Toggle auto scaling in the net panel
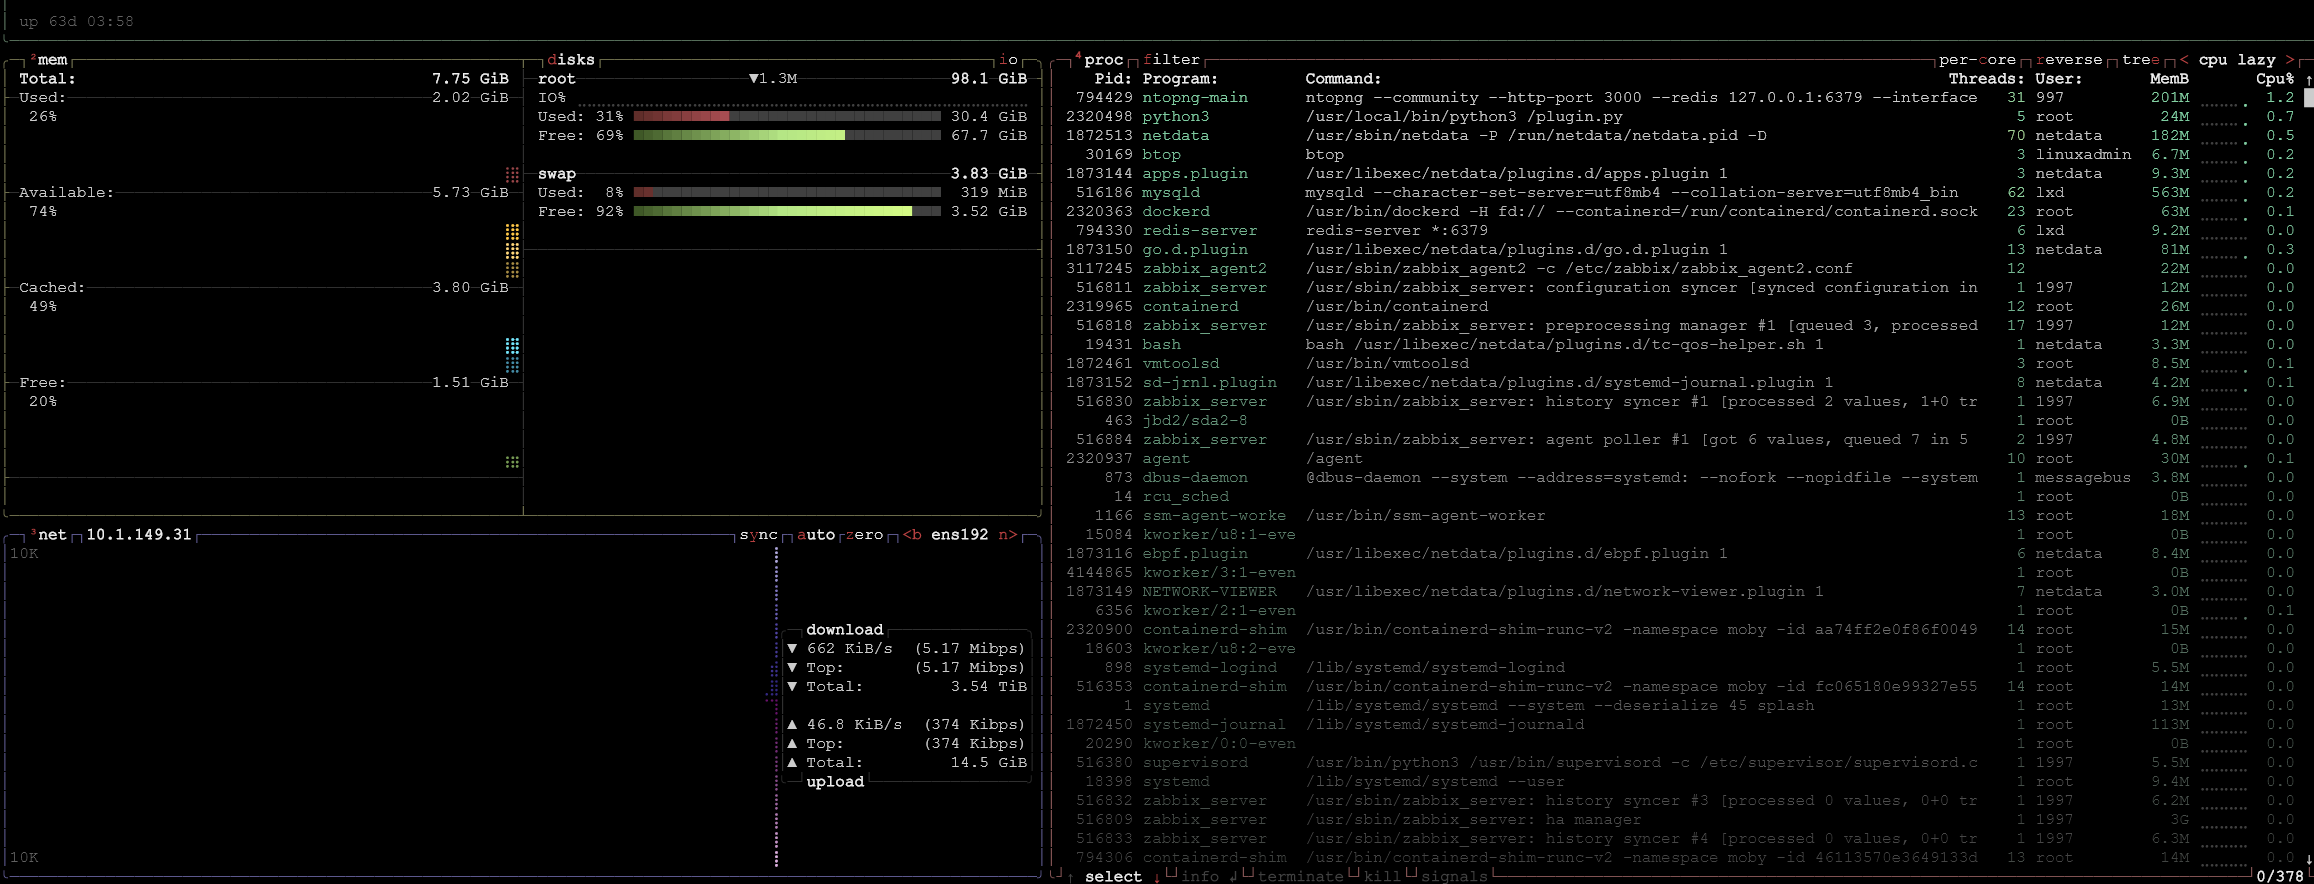This screenshot has width=2314, height=884. point(815,535)
